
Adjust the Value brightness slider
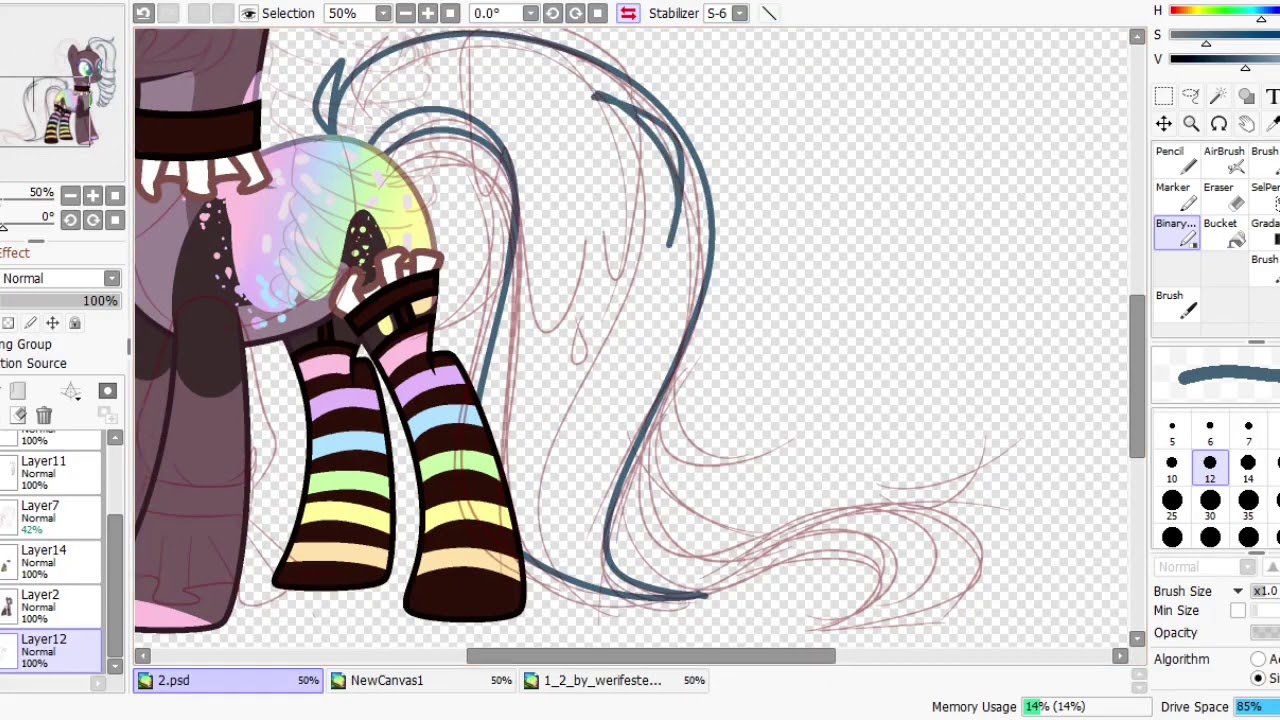[1224, 59]
